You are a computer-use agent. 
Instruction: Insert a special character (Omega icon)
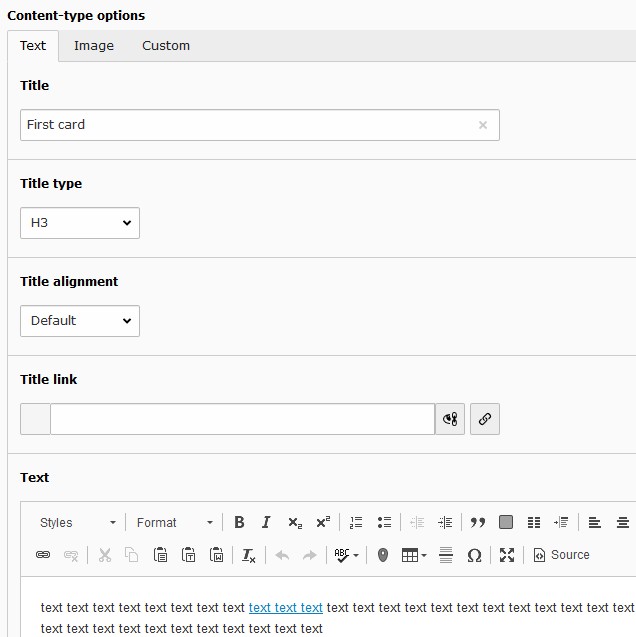474,555
